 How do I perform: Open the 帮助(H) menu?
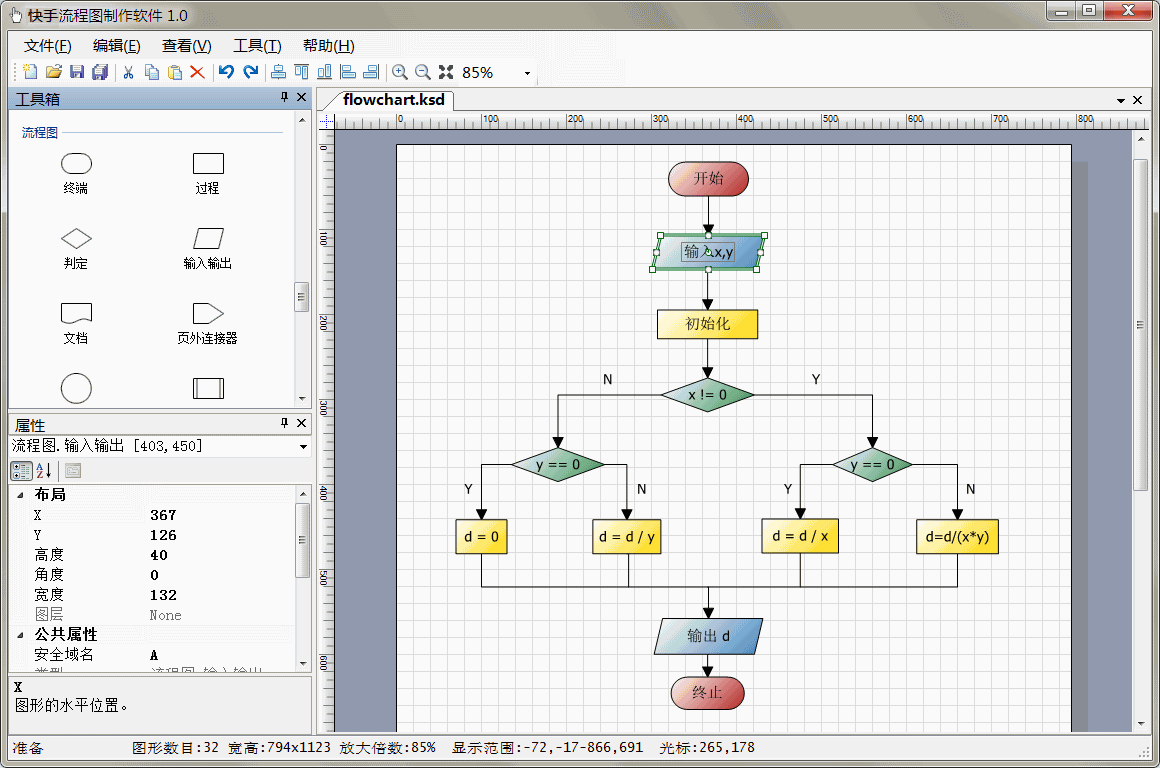(x=328, y=46)
